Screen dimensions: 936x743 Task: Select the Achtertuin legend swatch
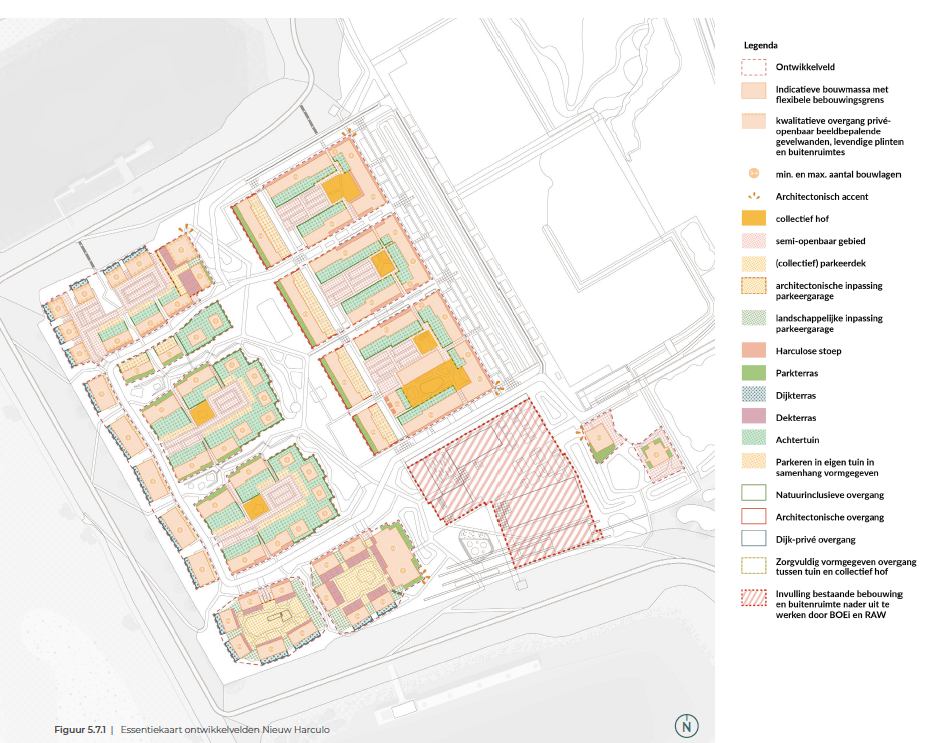(x=753, y=439)
